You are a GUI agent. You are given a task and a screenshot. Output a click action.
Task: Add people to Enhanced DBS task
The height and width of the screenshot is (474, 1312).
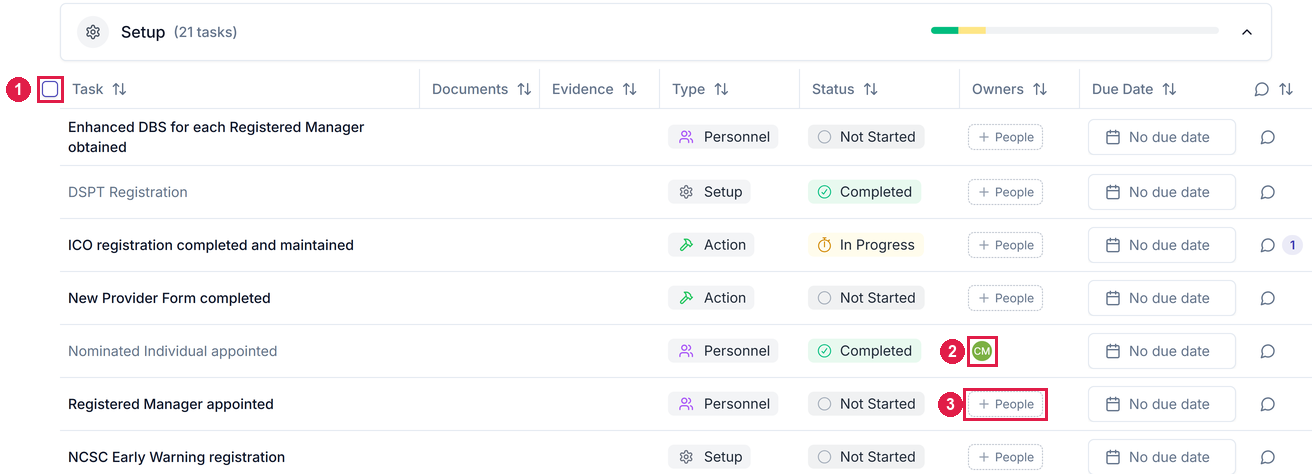click(x=1005, y=137)
